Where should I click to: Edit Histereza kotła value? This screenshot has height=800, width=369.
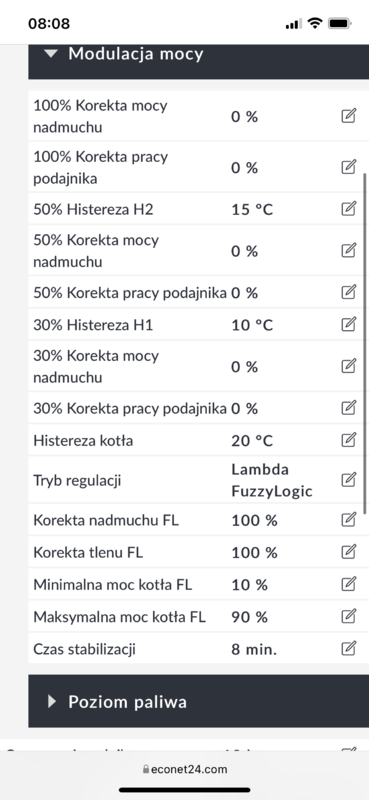348,440
